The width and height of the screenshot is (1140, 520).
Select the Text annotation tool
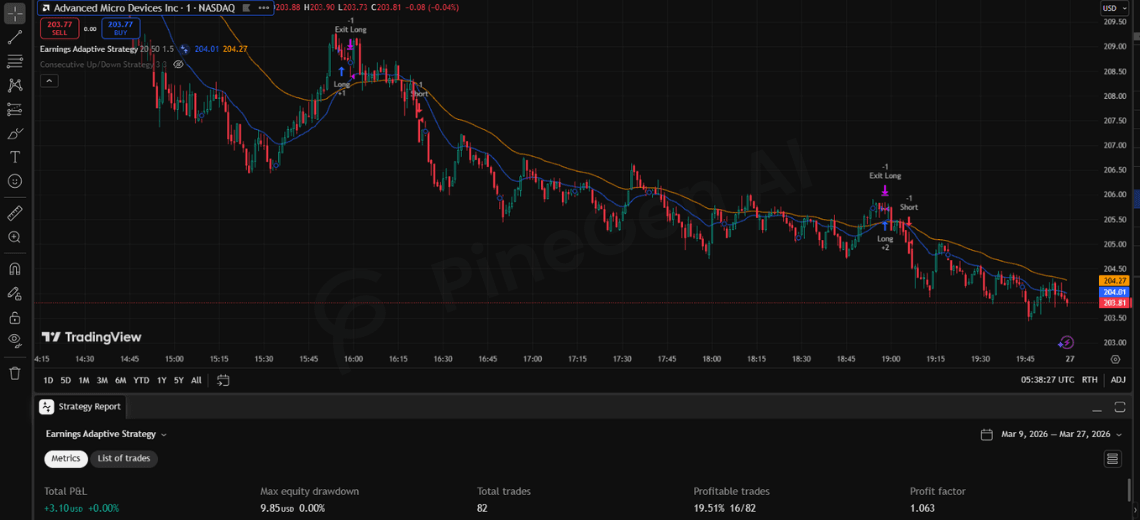click(x=15, y=157)
